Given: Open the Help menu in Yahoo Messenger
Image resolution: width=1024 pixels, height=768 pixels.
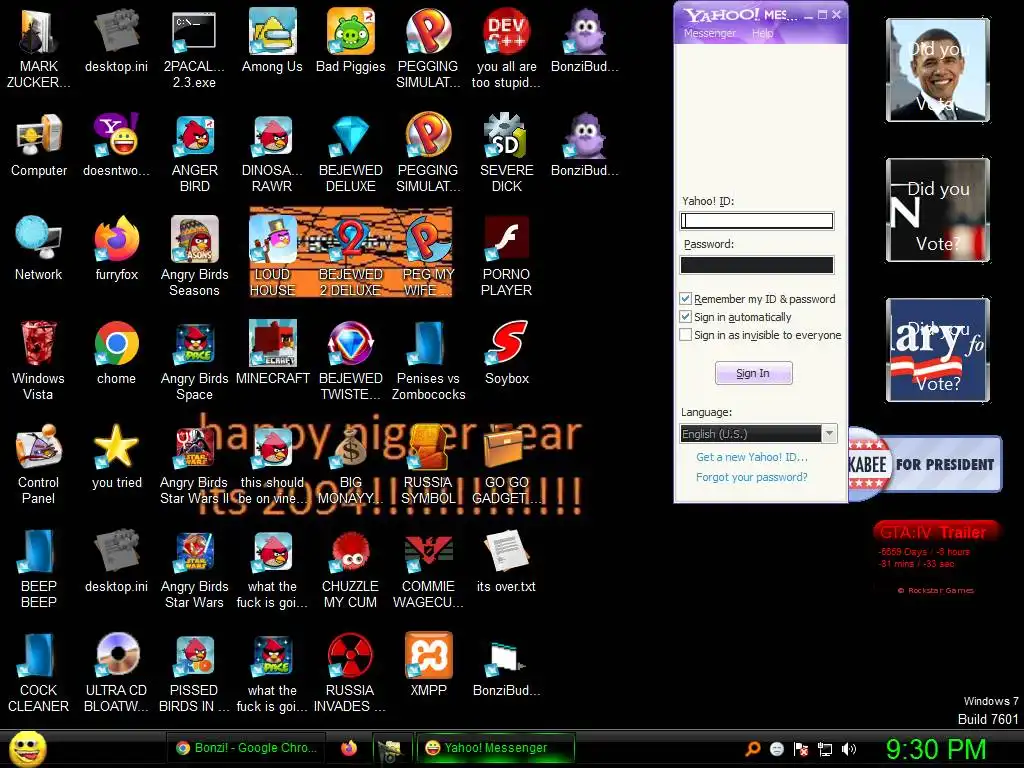Looking at the screenshot, I should click(762, 33).
